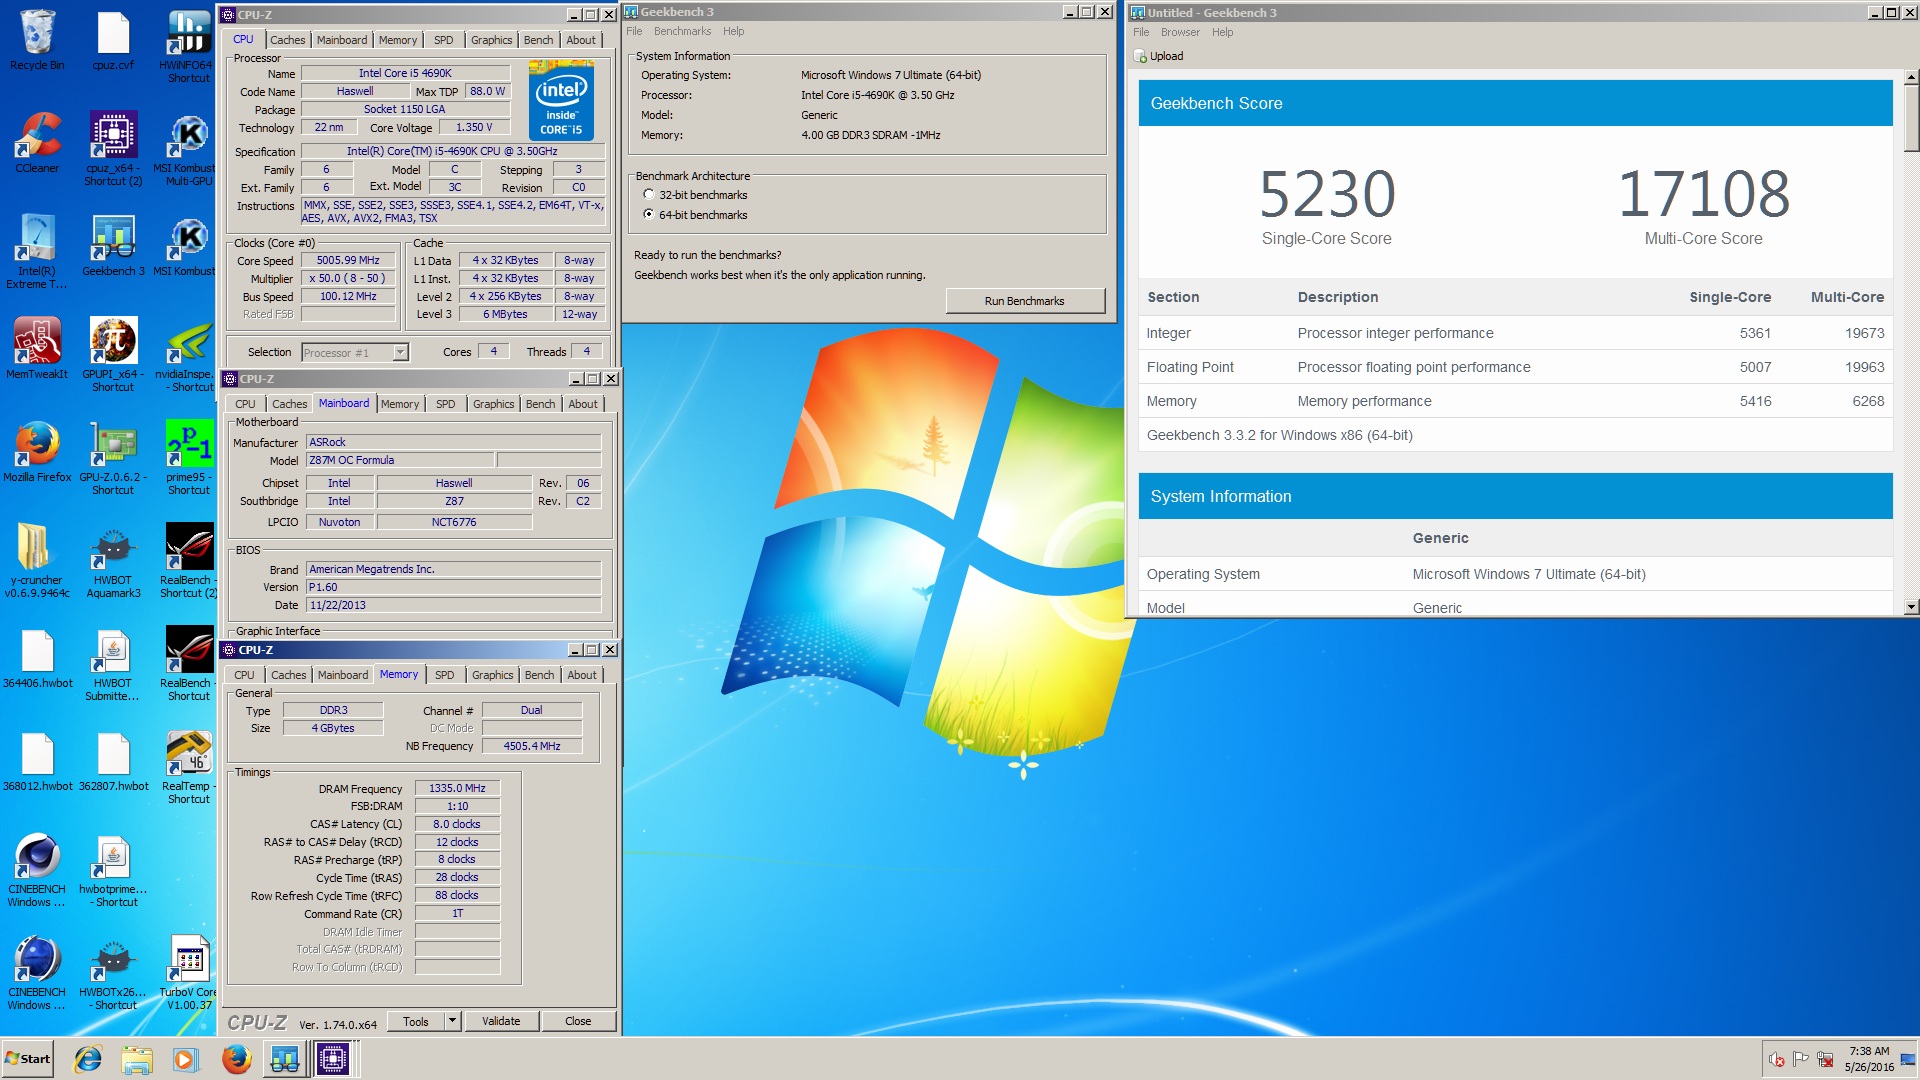The width and height of the screenshot is (1920, 1080).
Task: Open Mozilla Firefox desktop icon
Action: [x=37, y=452]
